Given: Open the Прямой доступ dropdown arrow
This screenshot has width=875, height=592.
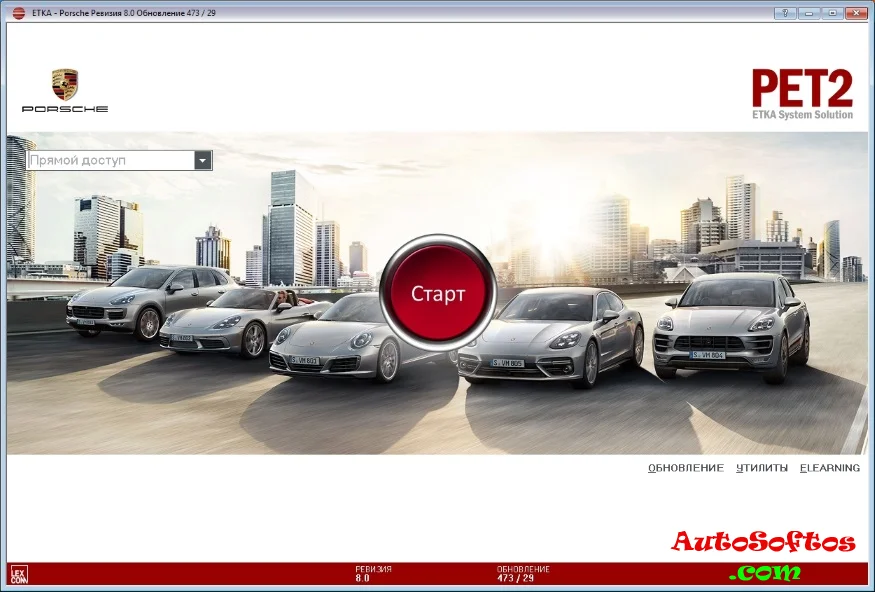Looking at the screenshot, I should coord(203,160).
